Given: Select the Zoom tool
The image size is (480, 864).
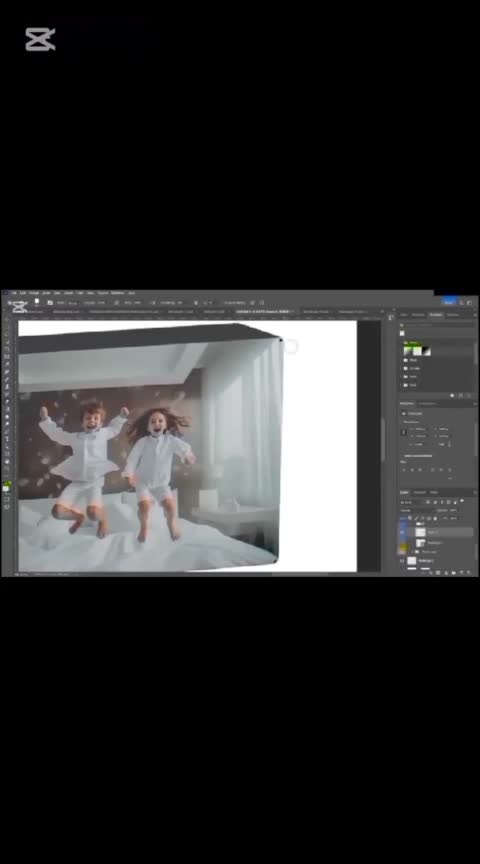Looking at the screenshot, I should pyautogui.click(x=7, y=468).
